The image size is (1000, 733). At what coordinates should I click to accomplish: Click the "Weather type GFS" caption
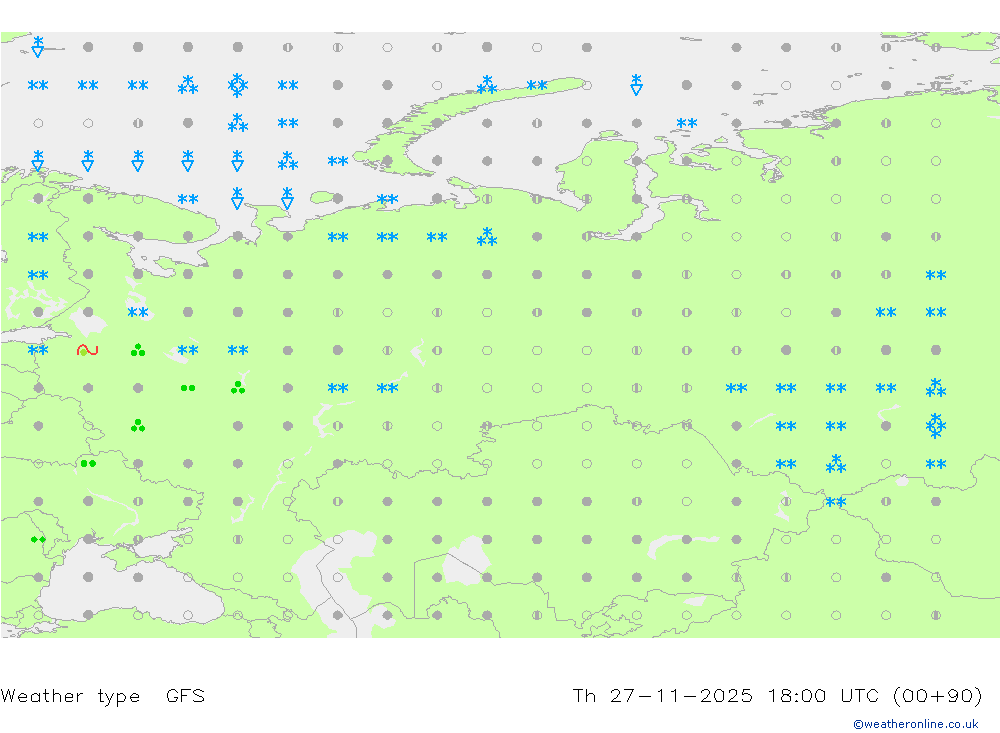point(103,695)
